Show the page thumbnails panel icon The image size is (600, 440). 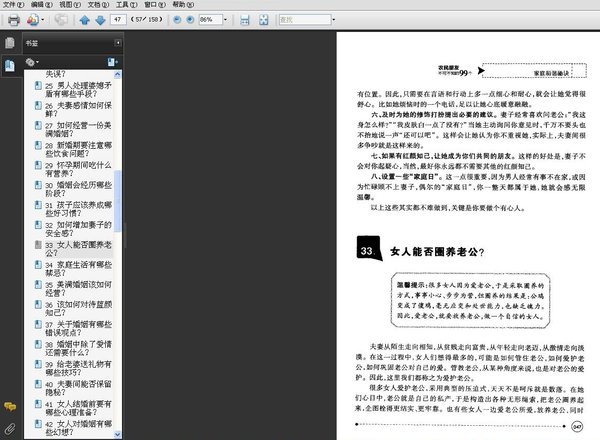pos(10,43)
